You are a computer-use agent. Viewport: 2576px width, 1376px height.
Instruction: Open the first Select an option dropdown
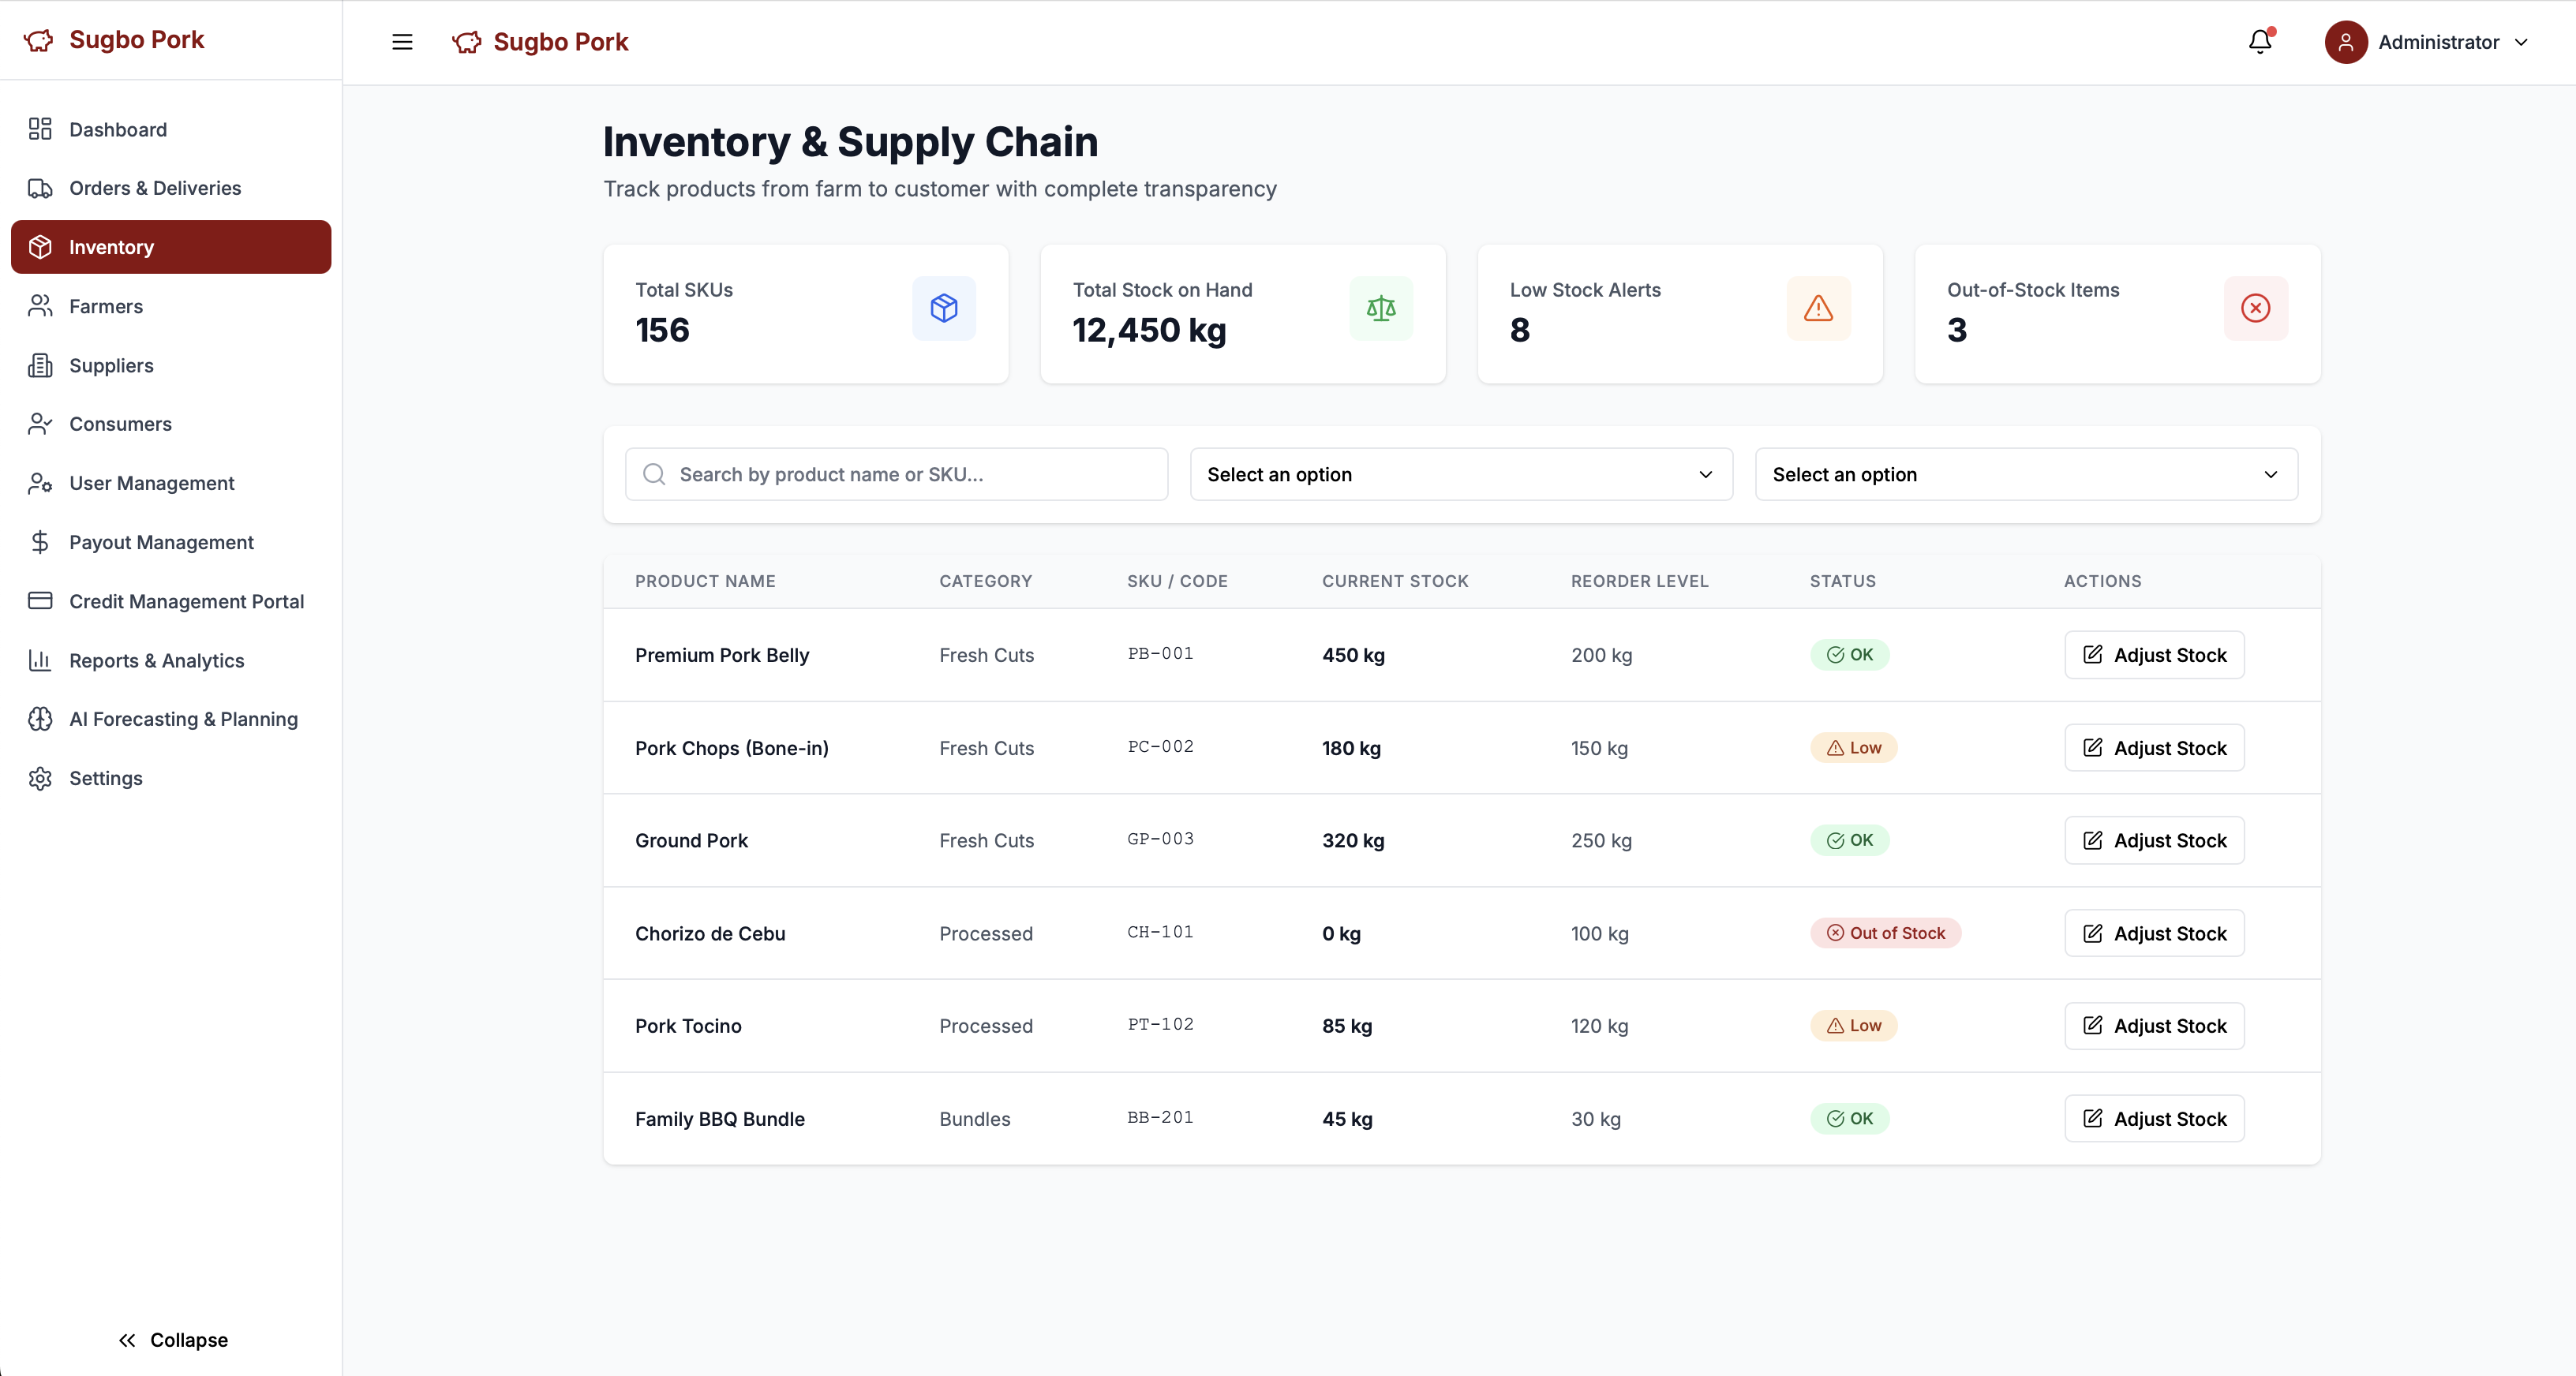click(1460, 474)
